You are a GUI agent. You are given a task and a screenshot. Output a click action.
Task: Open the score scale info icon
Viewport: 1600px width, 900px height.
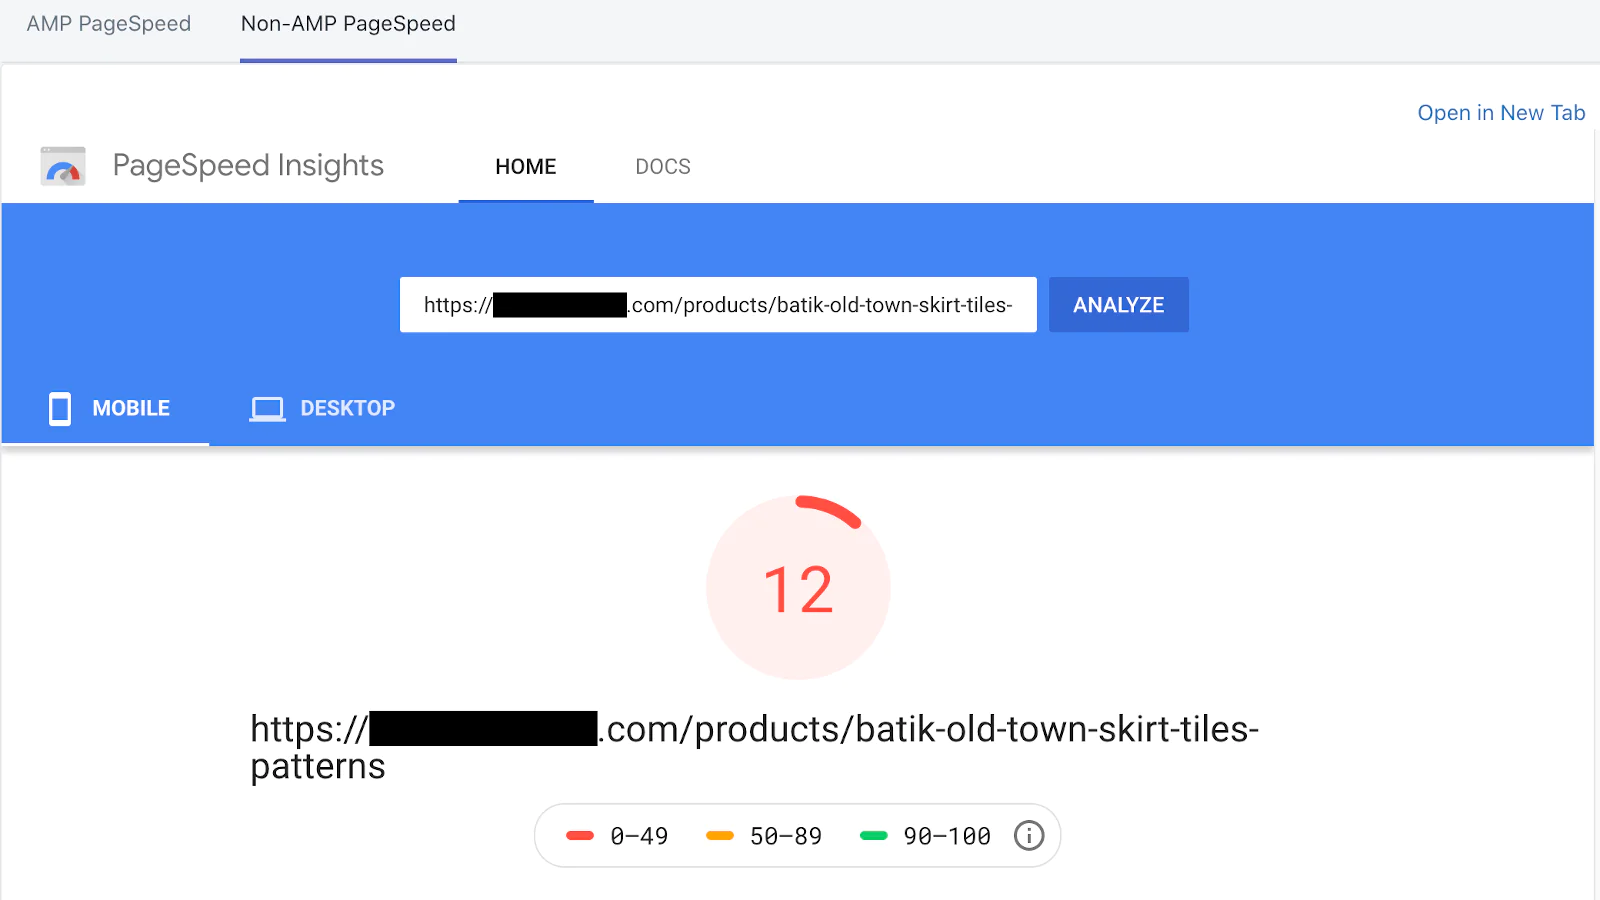click(1029, 835)
